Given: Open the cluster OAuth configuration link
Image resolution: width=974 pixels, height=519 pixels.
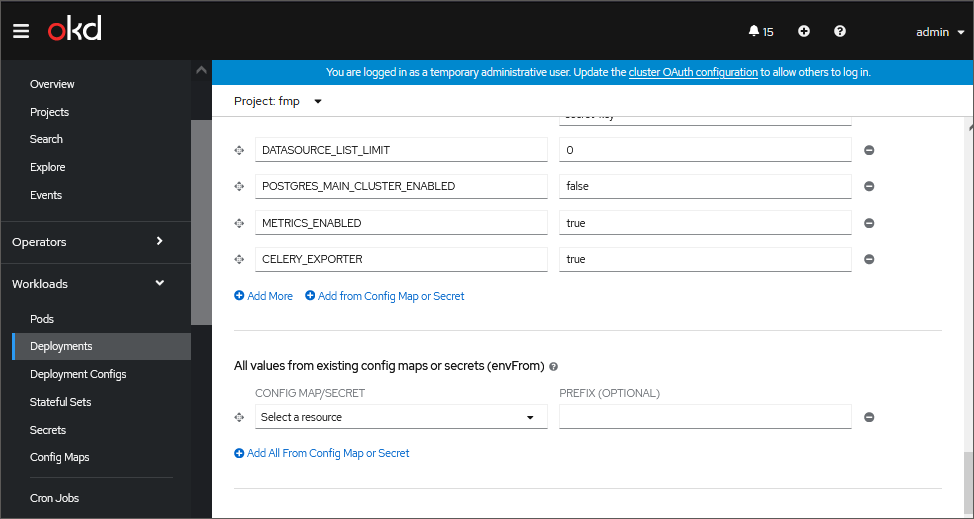Looking at the screenshot, I should click(693, 72).
